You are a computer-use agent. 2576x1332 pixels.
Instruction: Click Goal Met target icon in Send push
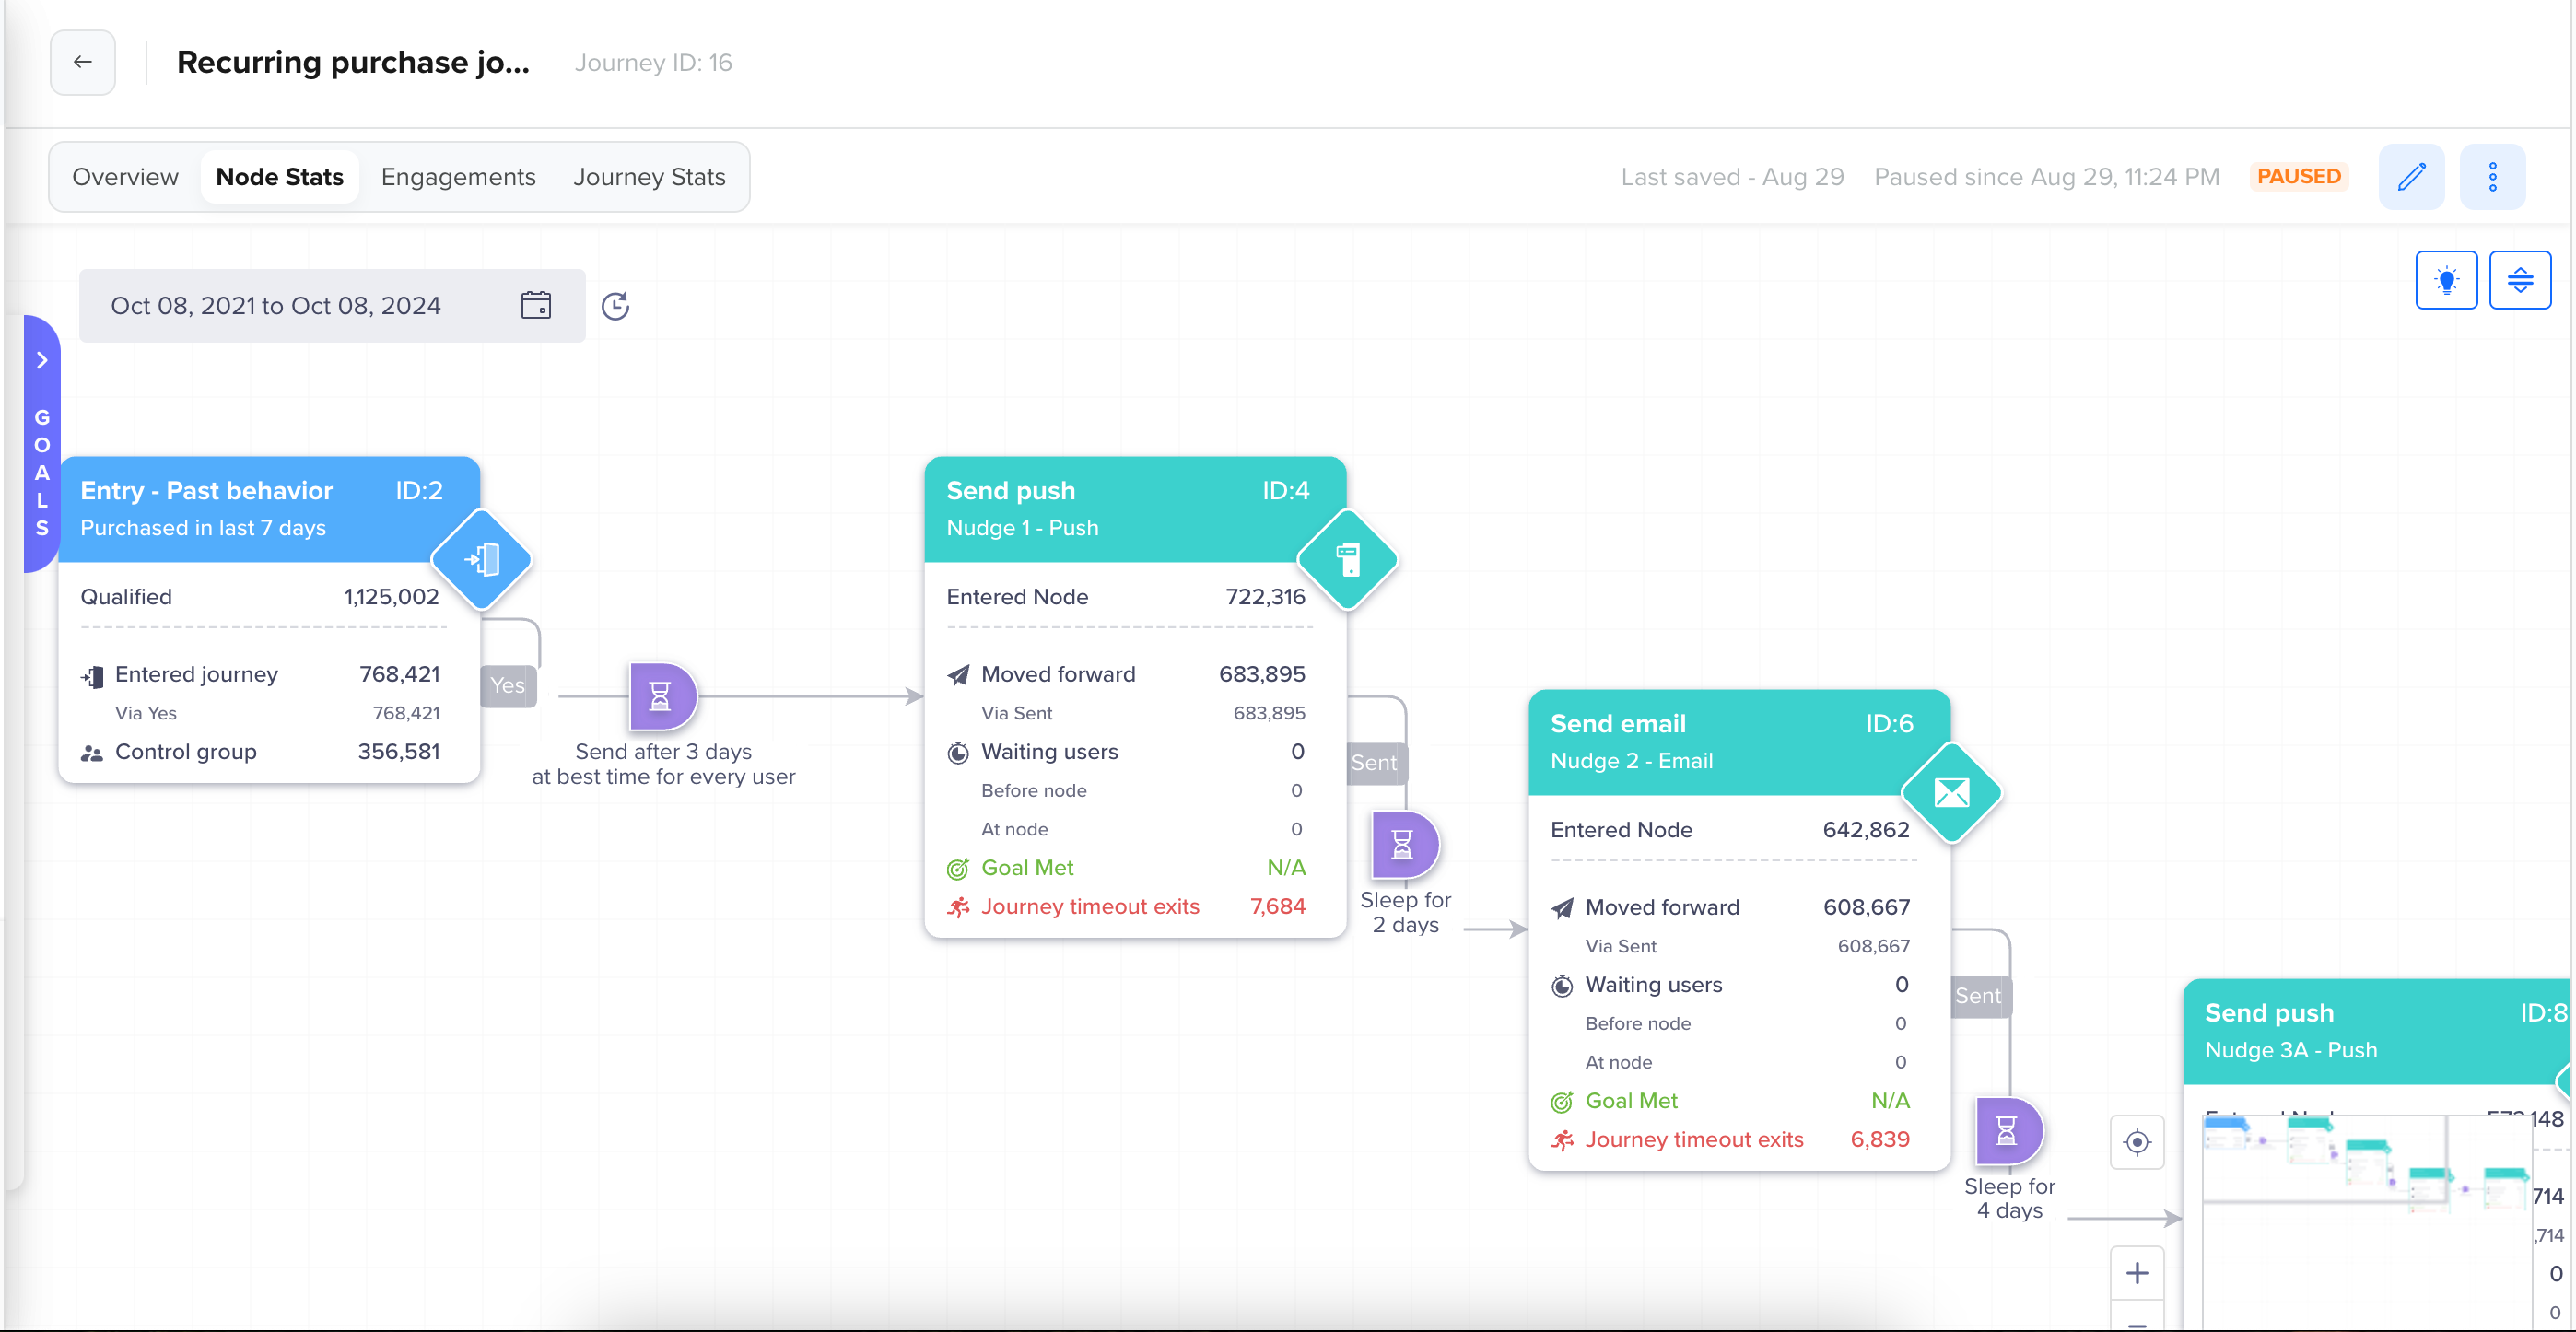(958, 869)
